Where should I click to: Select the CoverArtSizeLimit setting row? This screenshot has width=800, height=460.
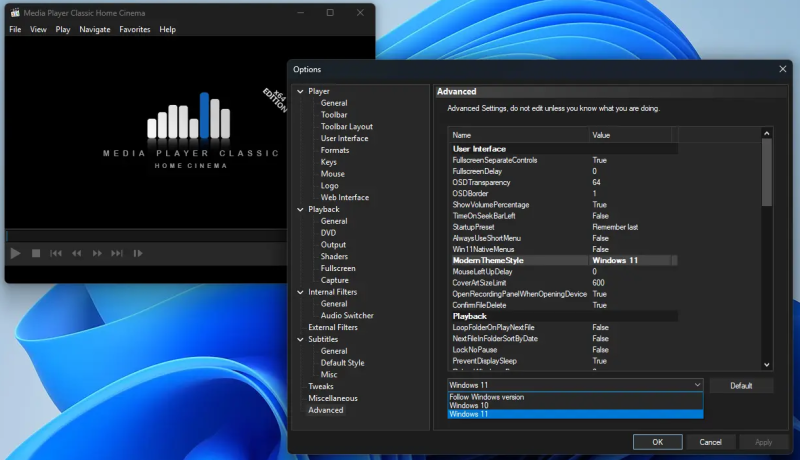(x=563, y=283)
